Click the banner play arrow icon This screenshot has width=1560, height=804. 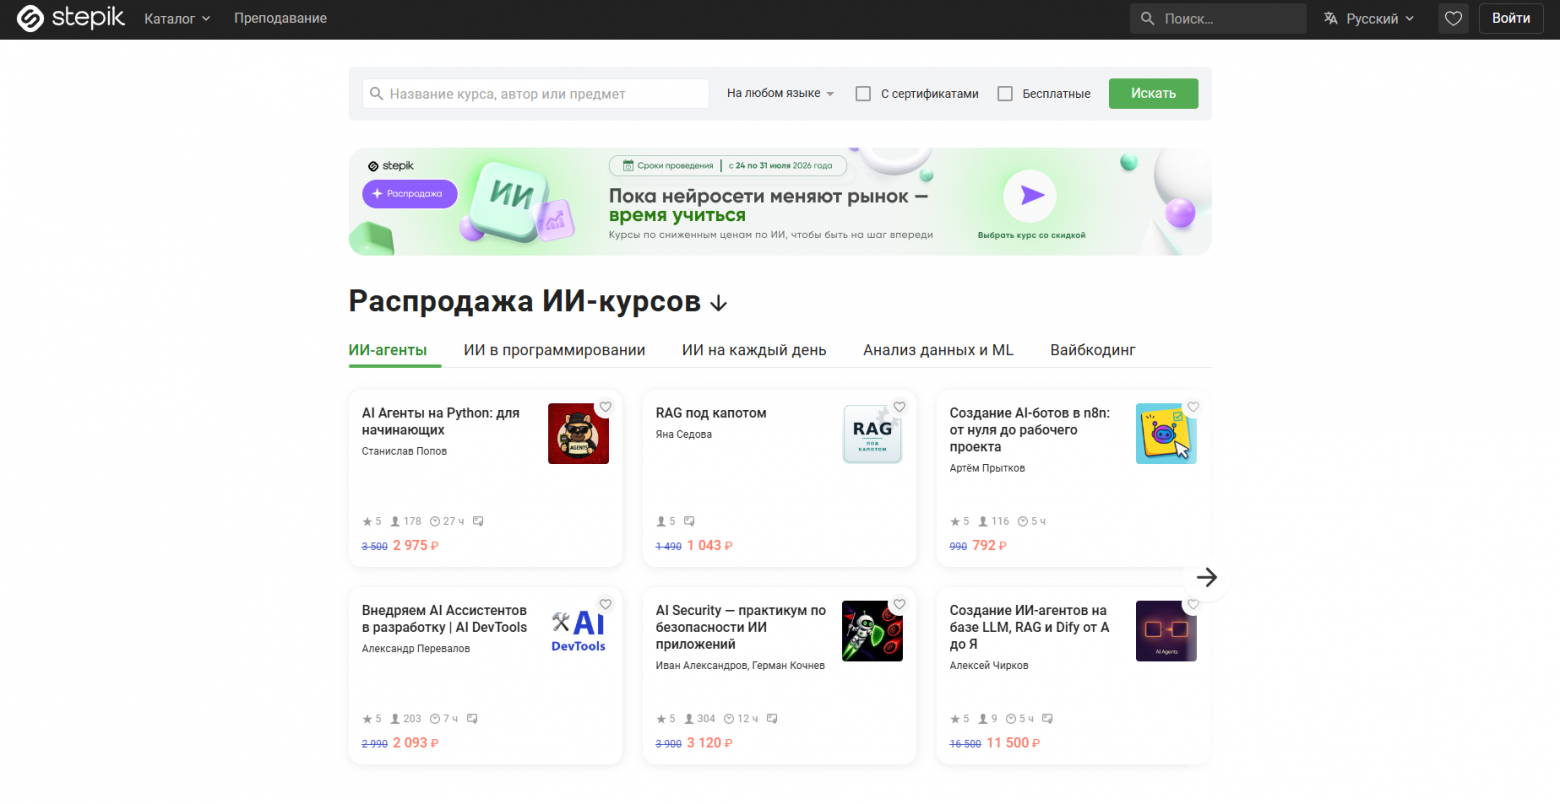[1031, 196]
